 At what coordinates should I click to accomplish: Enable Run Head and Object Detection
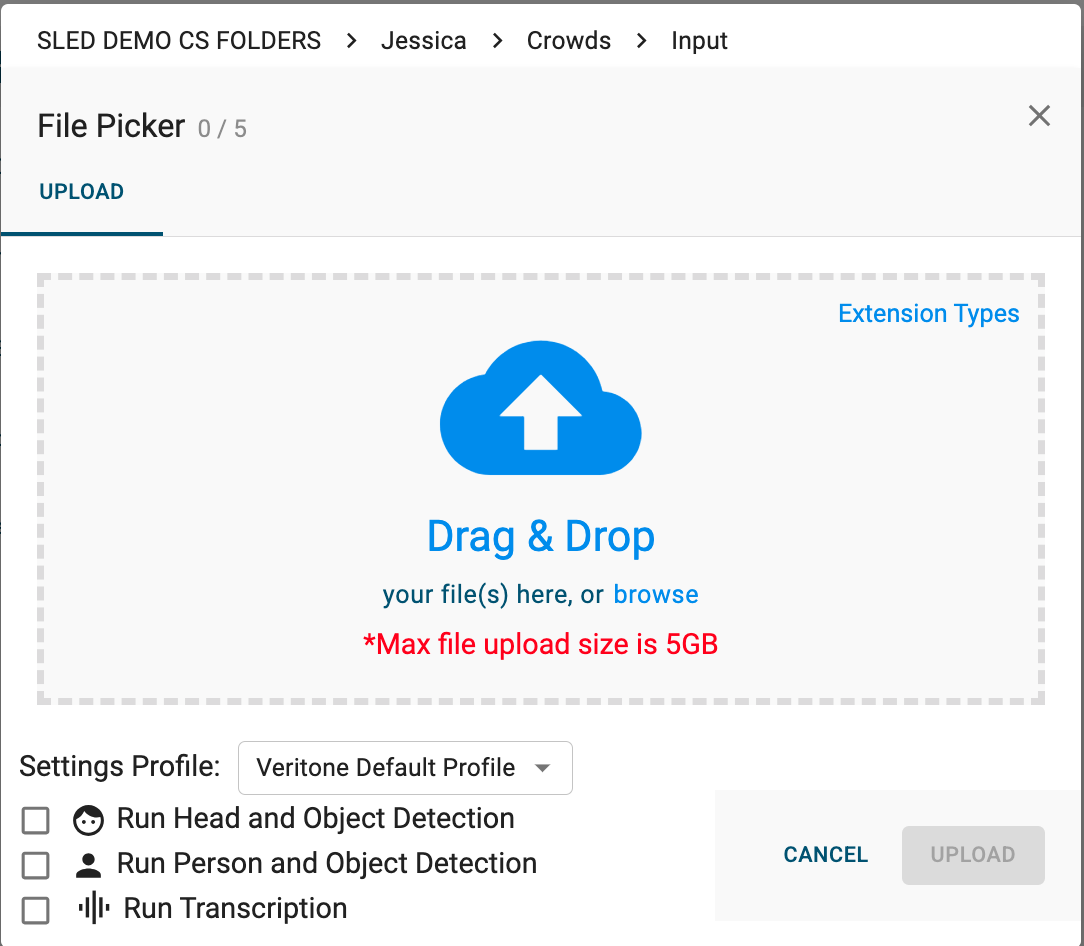35,819
